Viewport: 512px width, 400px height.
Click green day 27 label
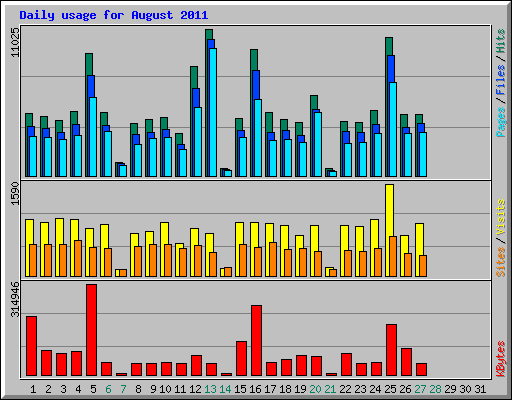tap(420, 389)
